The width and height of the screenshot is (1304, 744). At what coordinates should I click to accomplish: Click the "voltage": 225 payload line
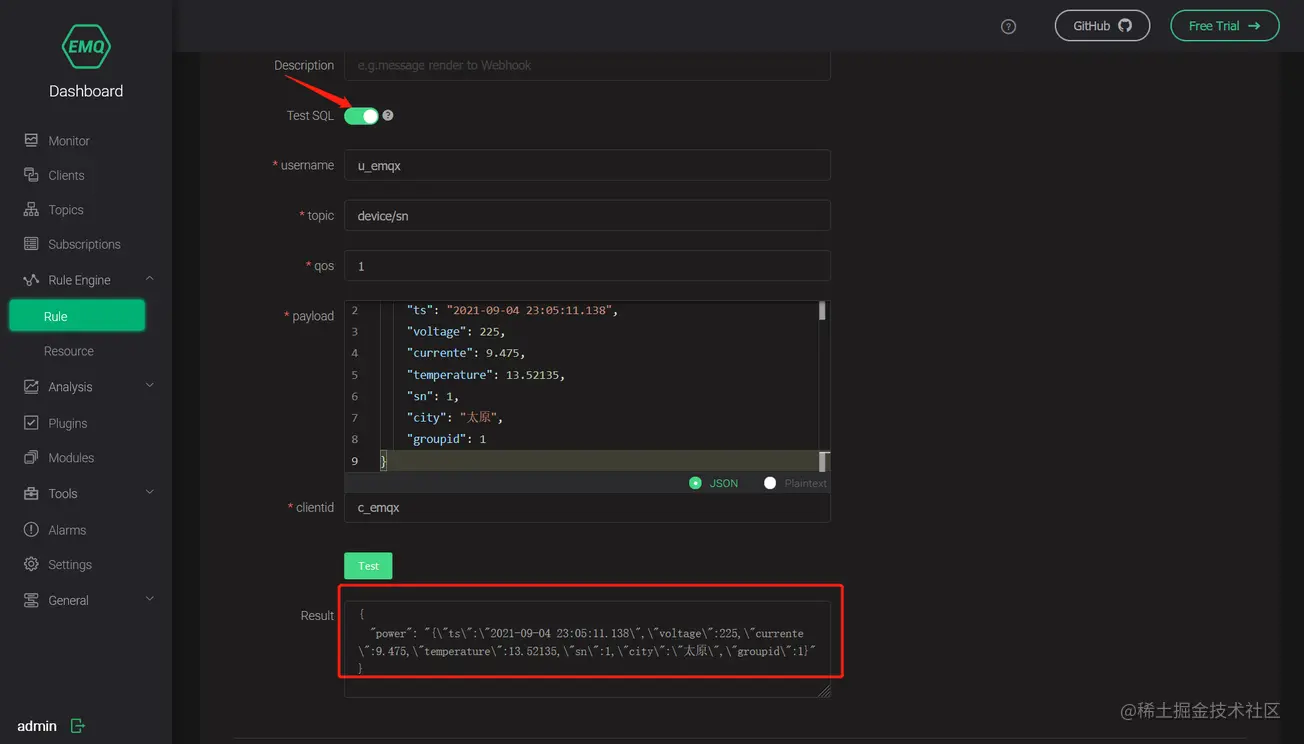coord(456,332)
